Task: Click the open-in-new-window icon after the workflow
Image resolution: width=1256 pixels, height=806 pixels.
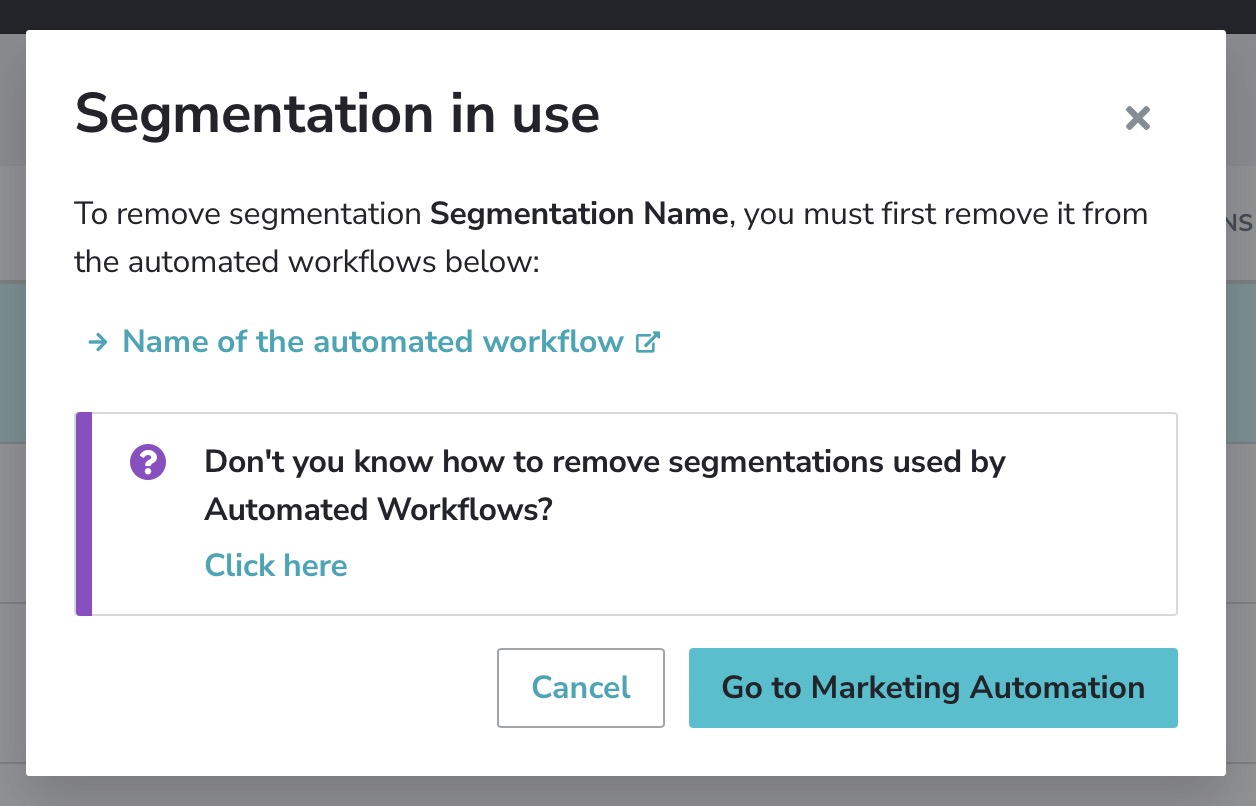Action: click(648, 342)
